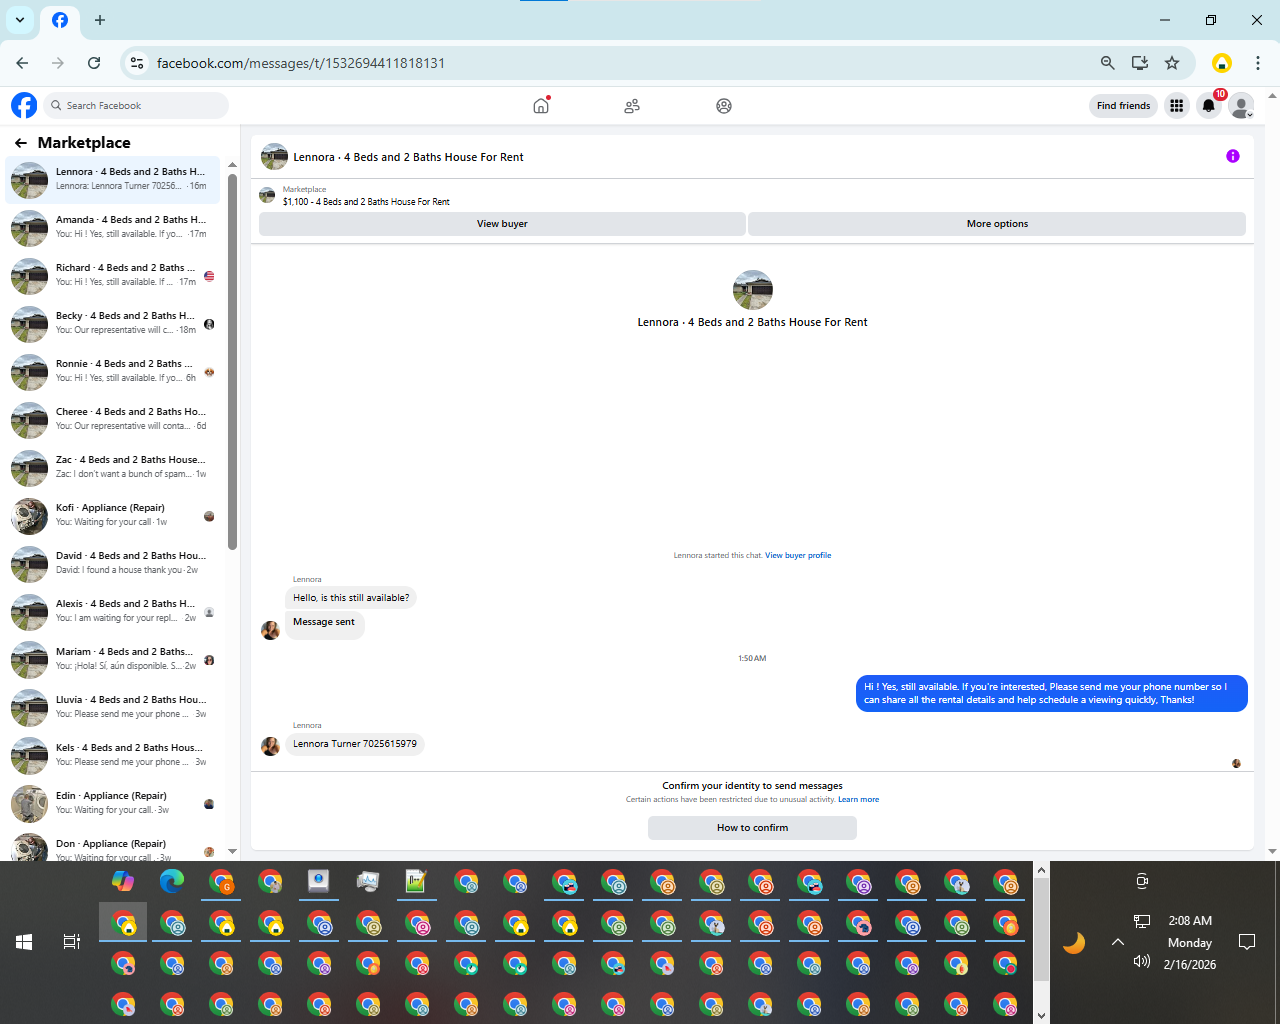Open Amanda's 4 Beds conversation
This screenshot has height=1024, width=1280.
pos(113,228)
